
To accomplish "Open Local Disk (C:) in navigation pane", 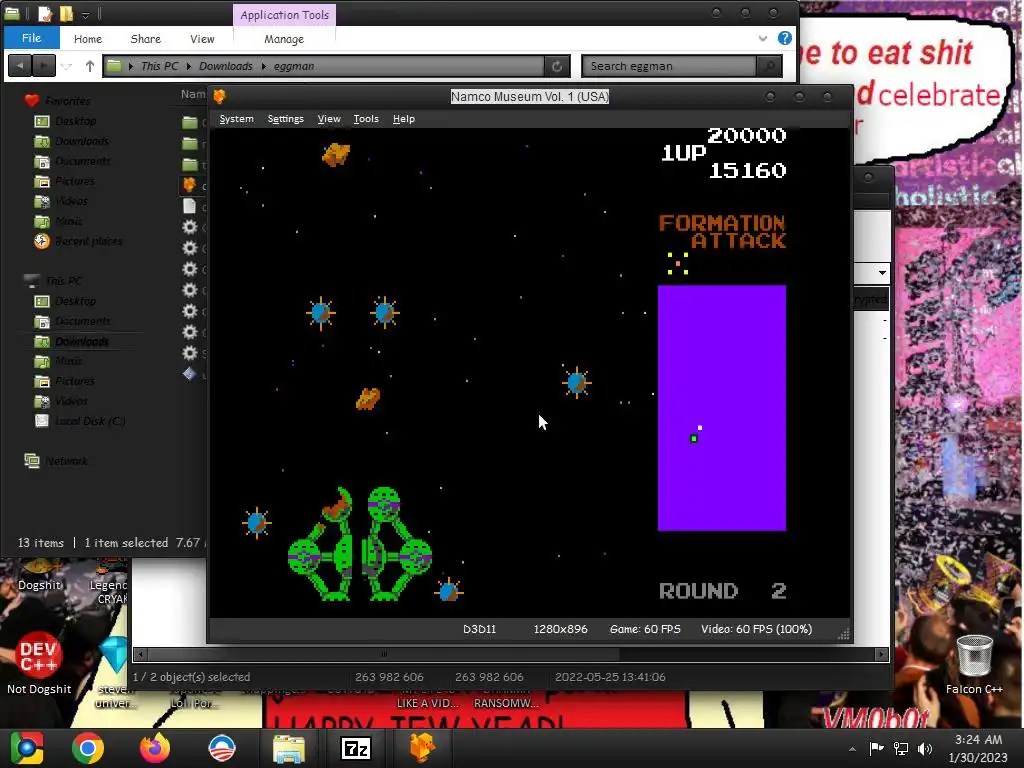I will click(x=90, y=421).
